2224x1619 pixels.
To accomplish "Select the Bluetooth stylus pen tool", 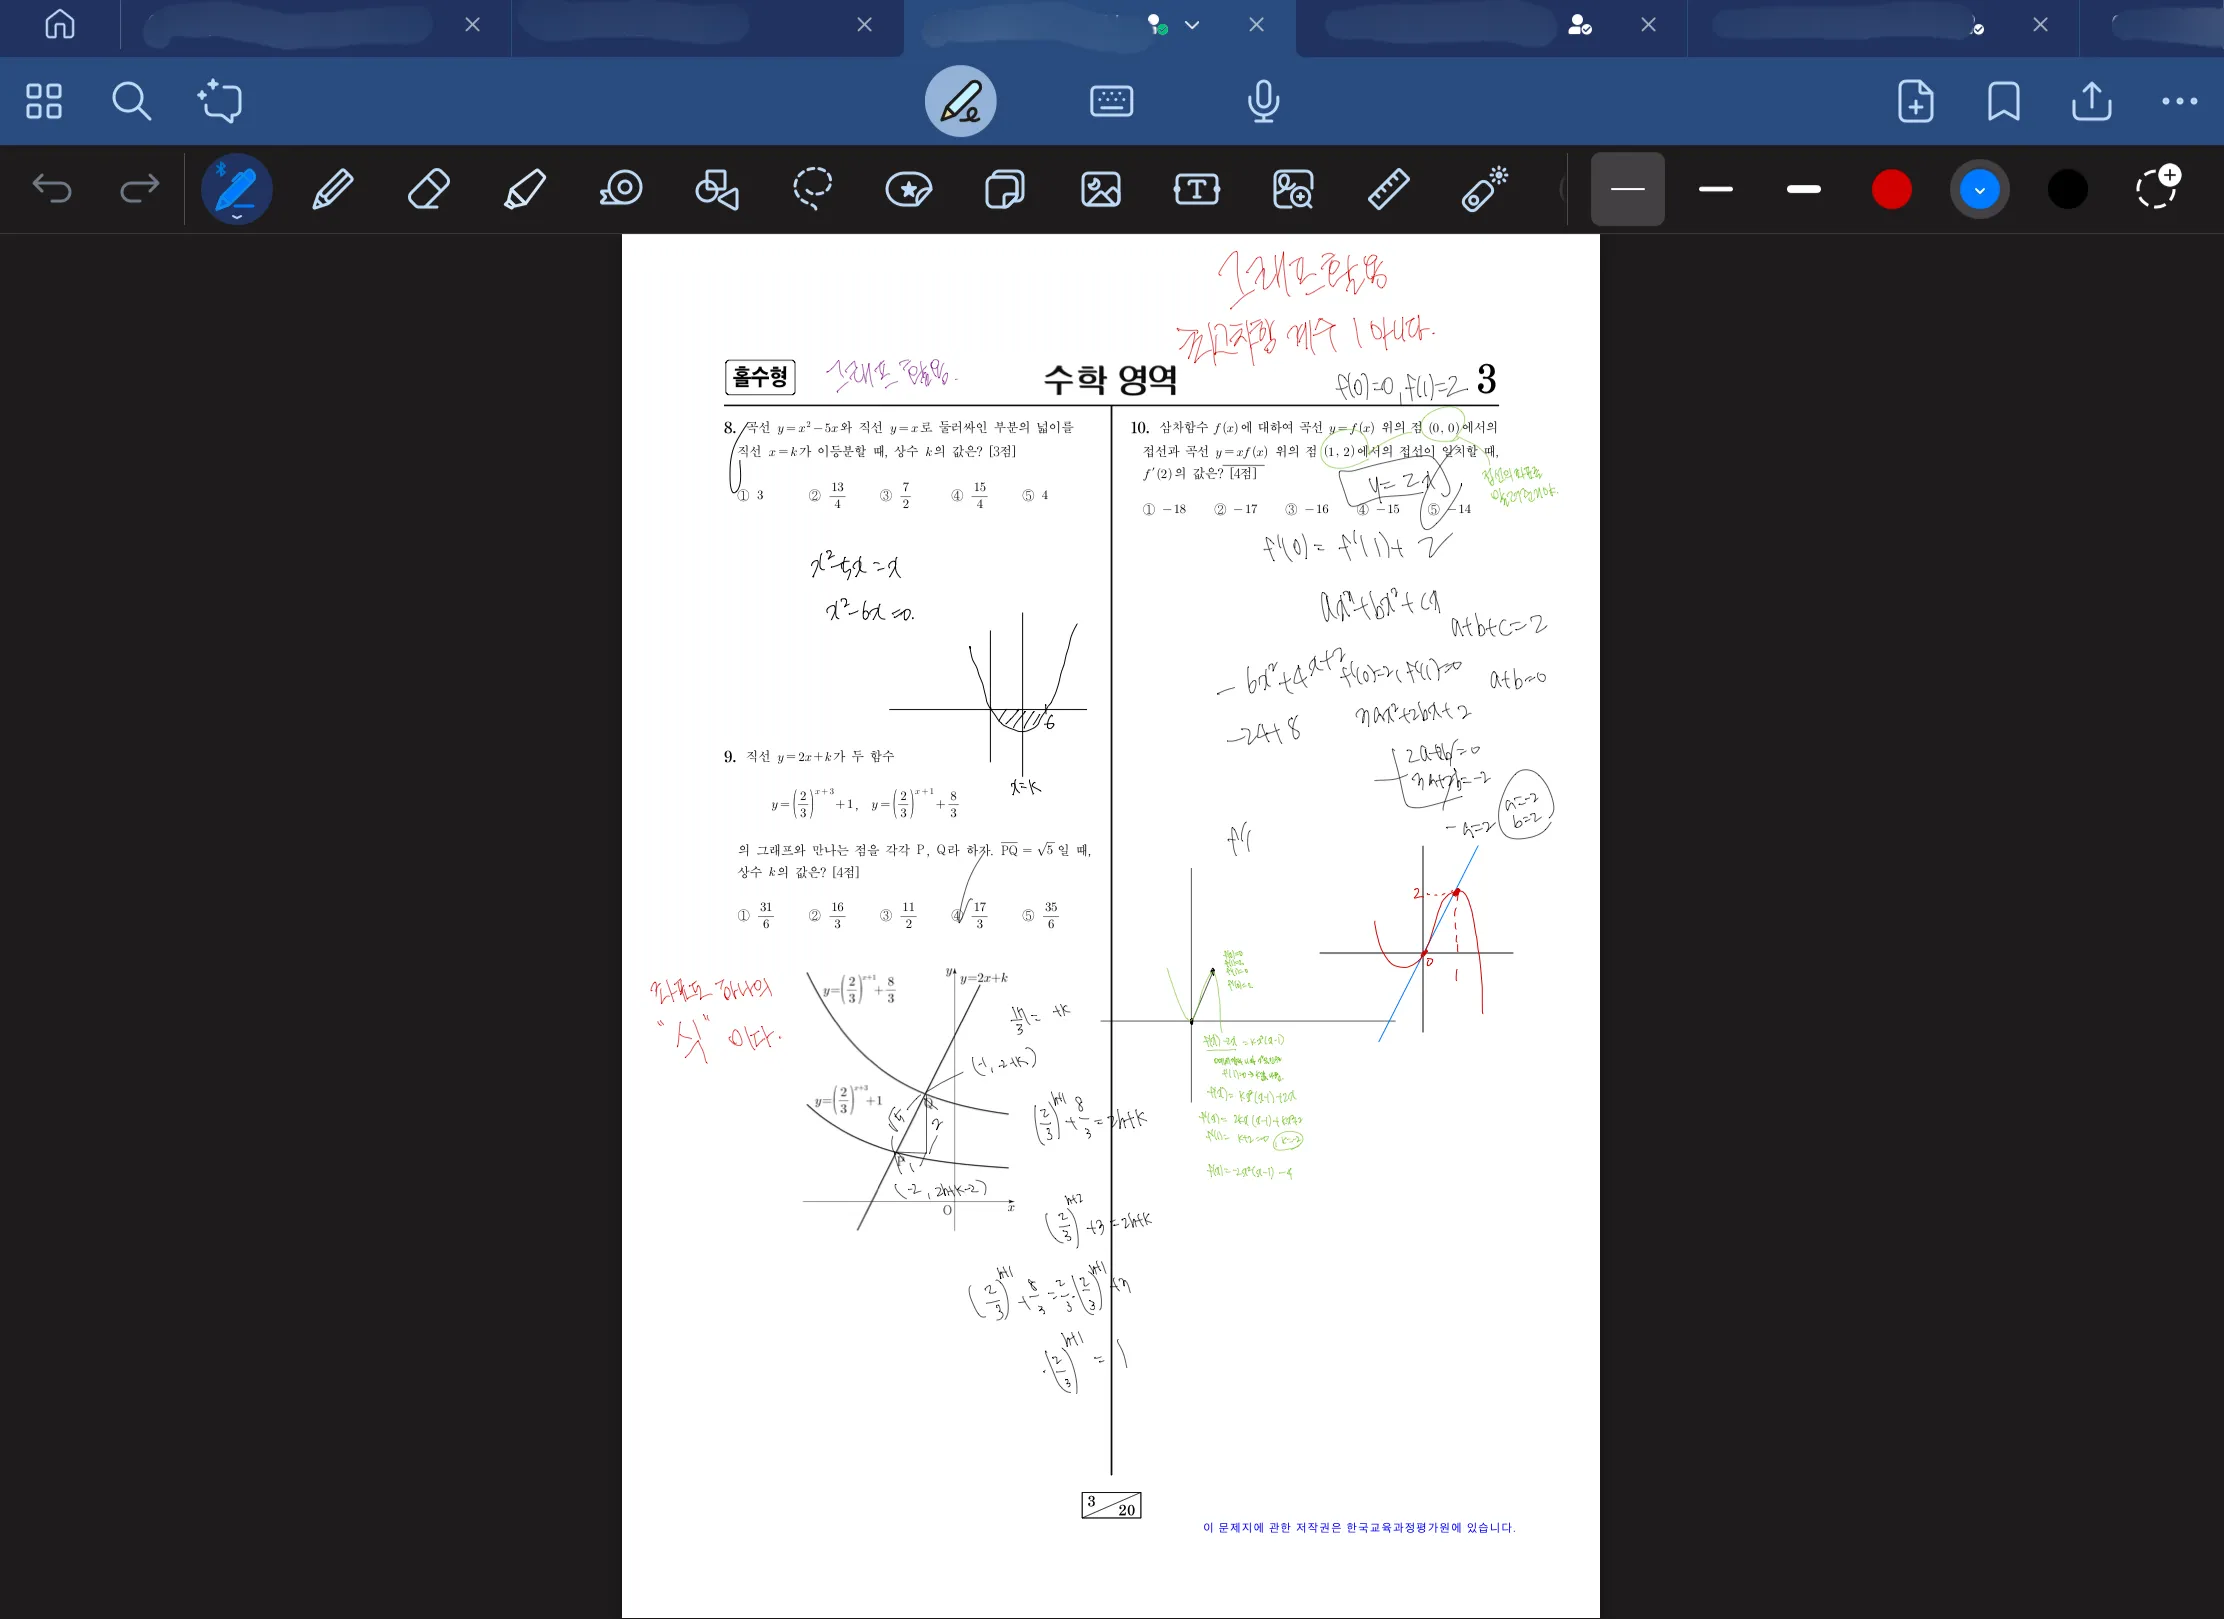I will pos(237,189).
